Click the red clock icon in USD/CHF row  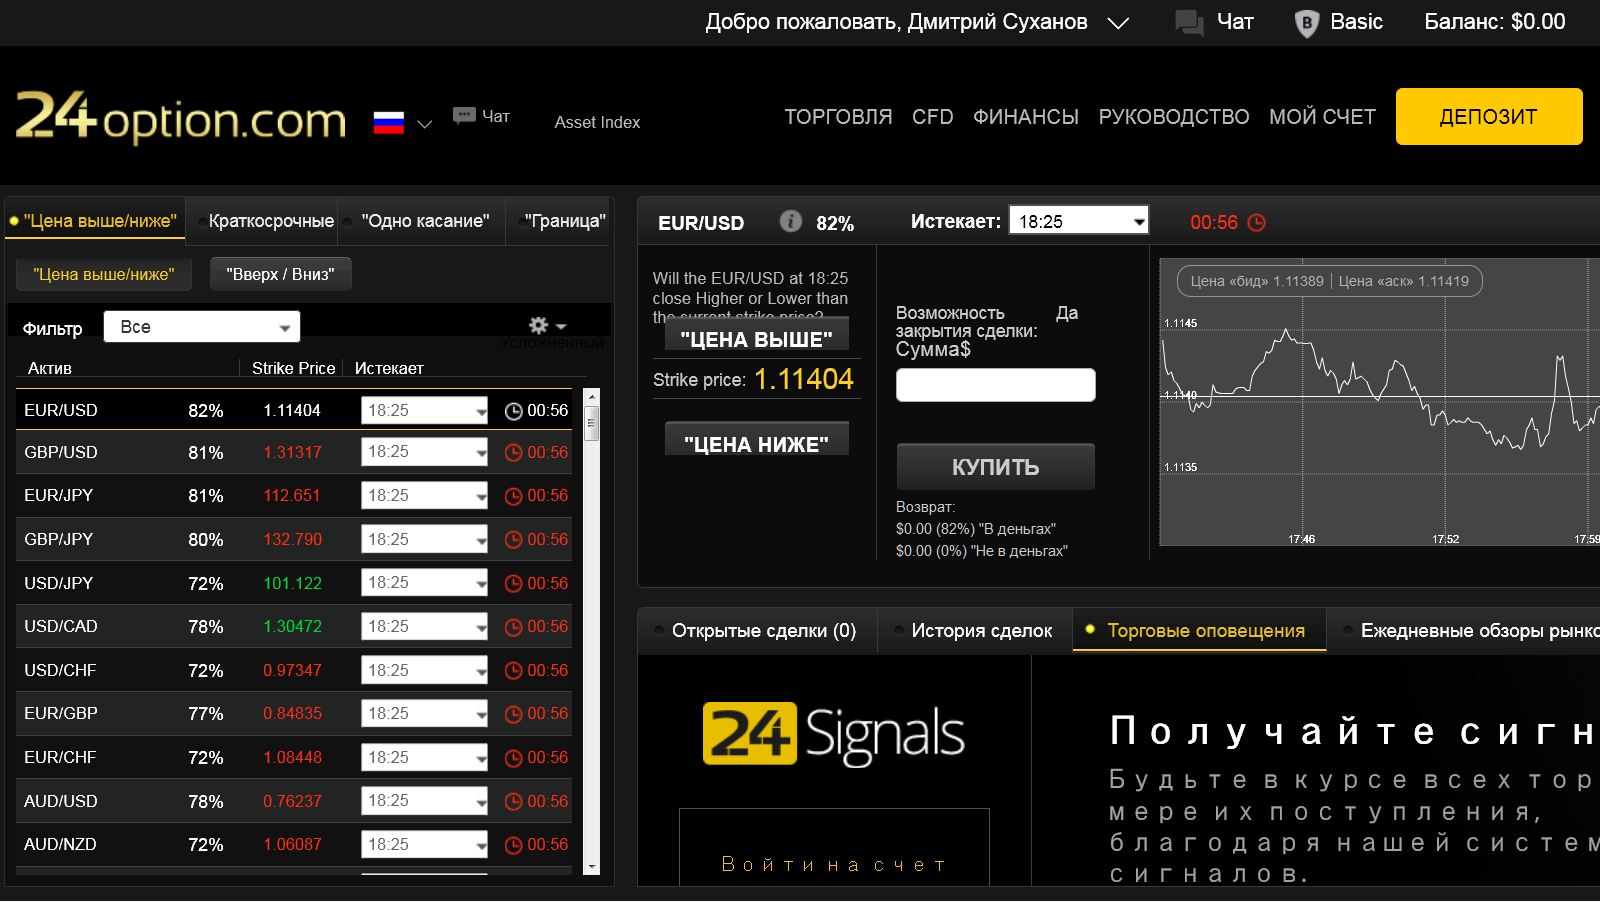coord(513,671)
